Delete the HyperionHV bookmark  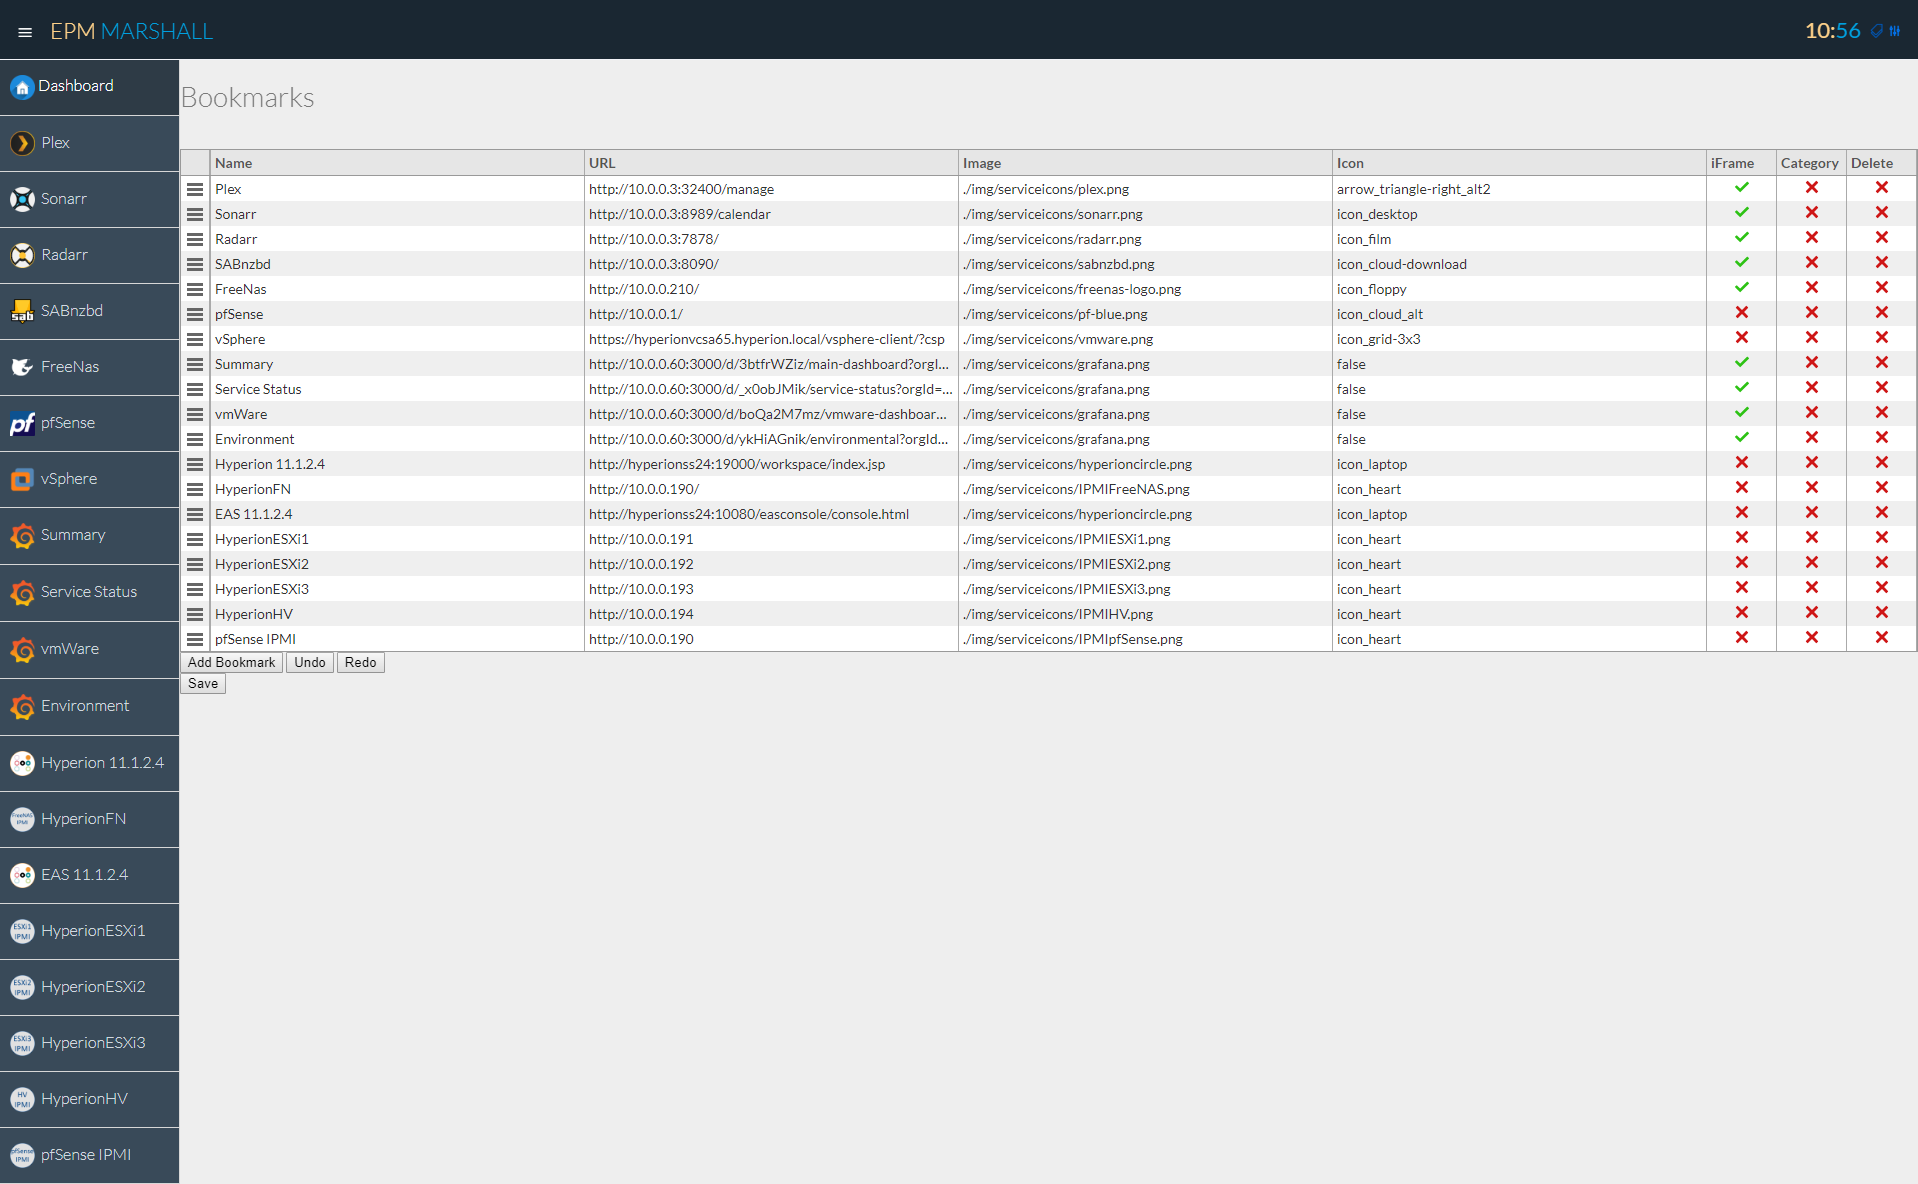(1881, 613)
